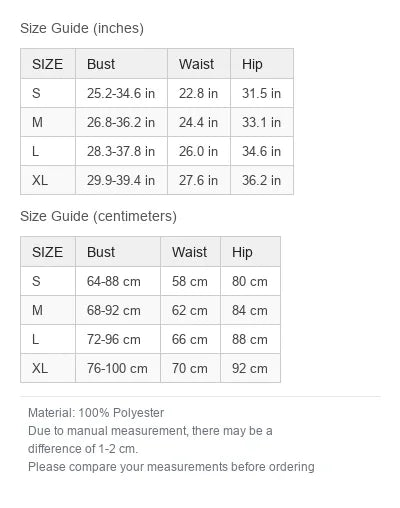The height and width of the screenshot is (508, 400).
Task: Click the Material: 100% Polyester text
Action: click(x=96, y=413)
